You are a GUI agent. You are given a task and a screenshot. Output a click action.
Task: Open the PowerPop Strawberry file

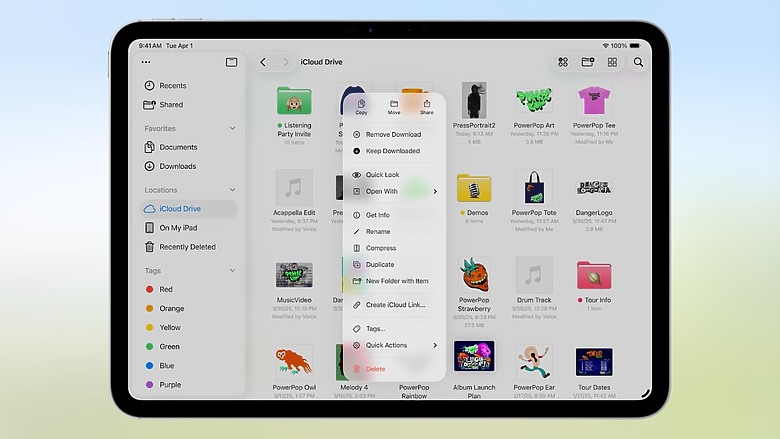coord(474,274)
